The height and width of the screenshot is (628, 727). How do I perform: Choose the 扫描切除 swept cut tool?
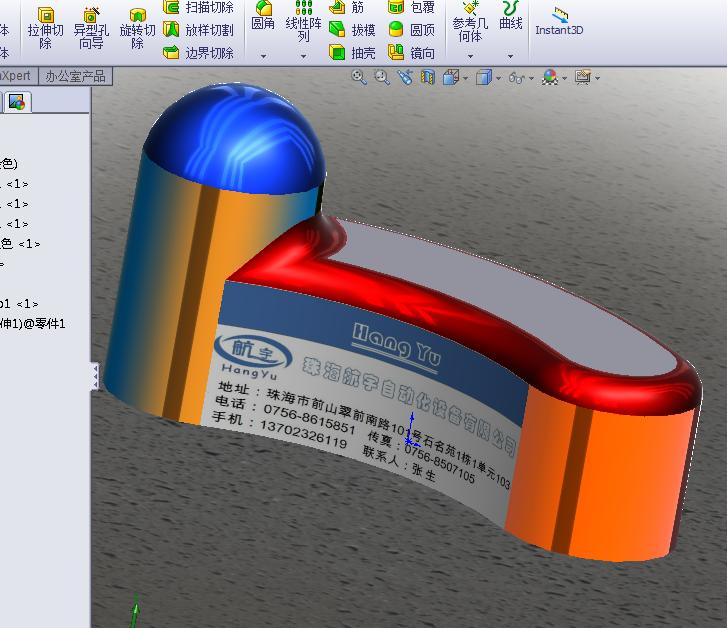pyautogui.click(x=198, y=7)
